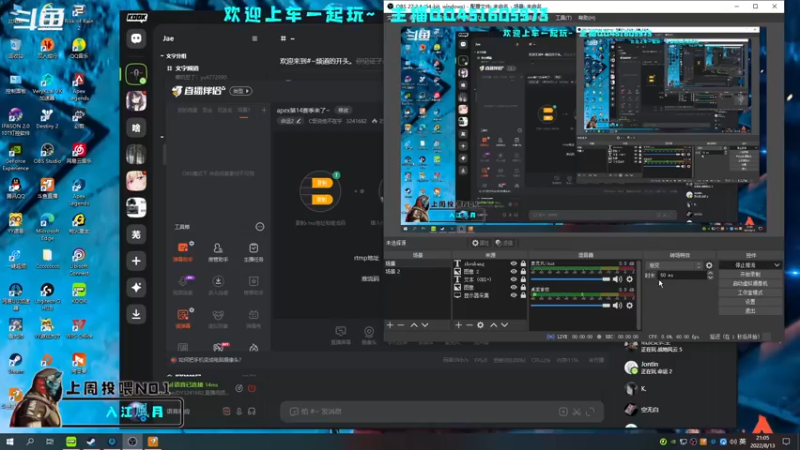800x450 pixels.
Task: Open the 停止推流 dropdown arrow in OBS controls
Action: click(777, 265)
